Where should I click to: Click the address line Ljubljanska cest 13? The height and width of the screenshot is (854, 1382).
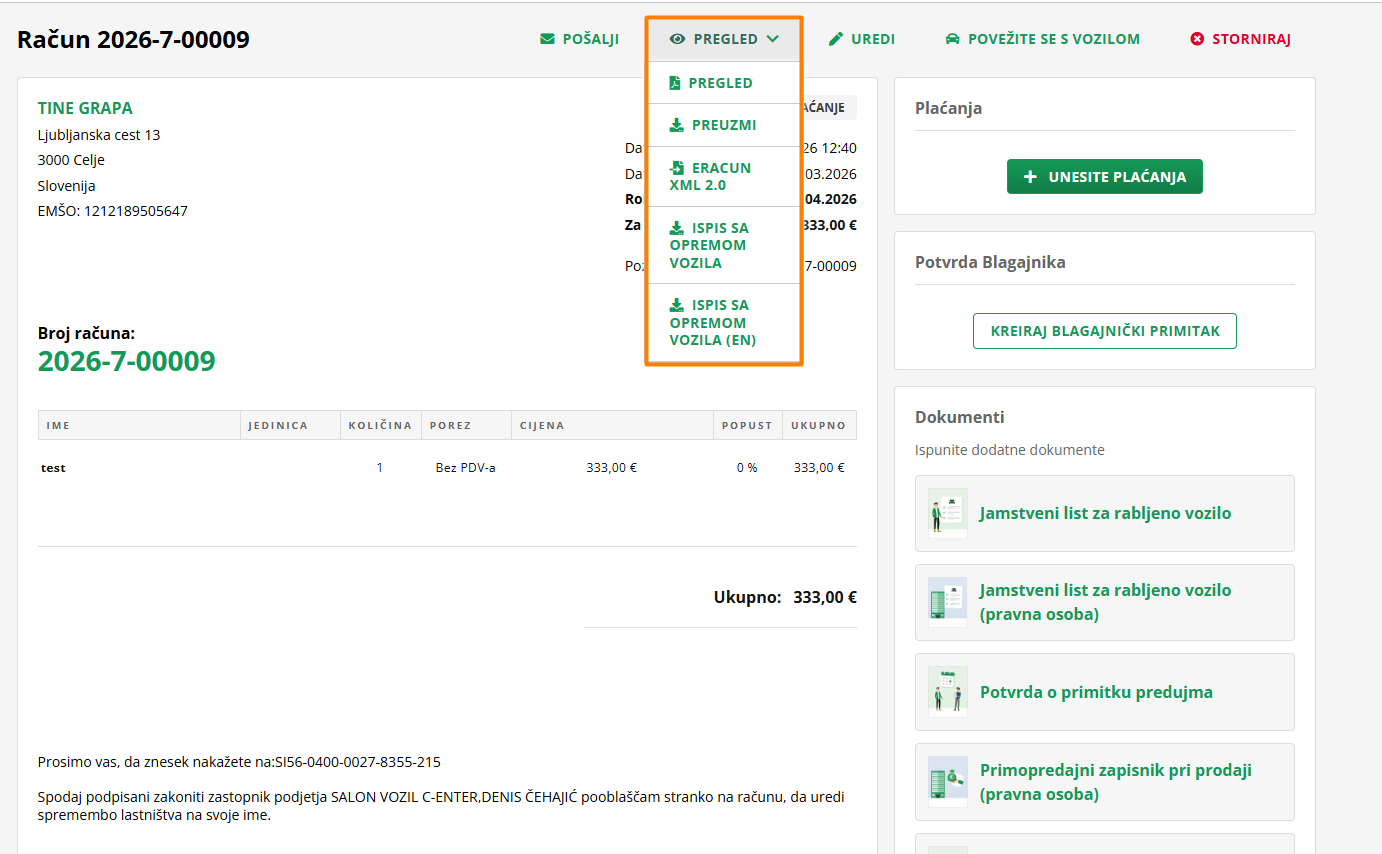[x=99, y=135]
